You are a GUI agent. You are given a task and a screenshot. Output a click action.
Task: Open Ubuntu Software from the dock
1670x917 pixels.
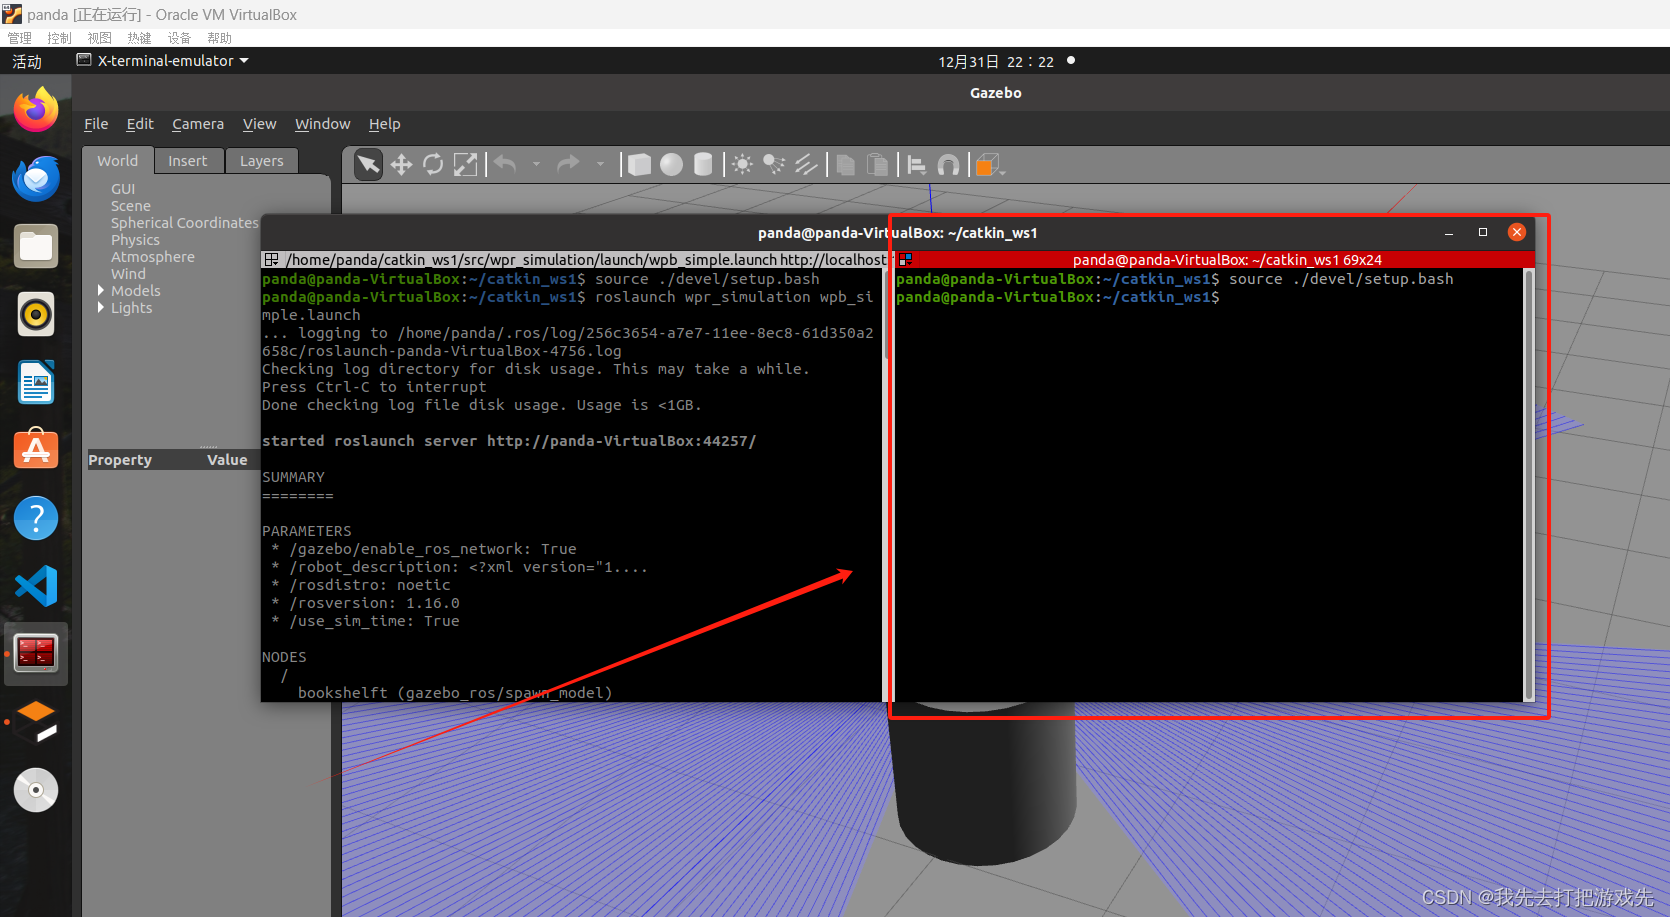click(36, 450)
